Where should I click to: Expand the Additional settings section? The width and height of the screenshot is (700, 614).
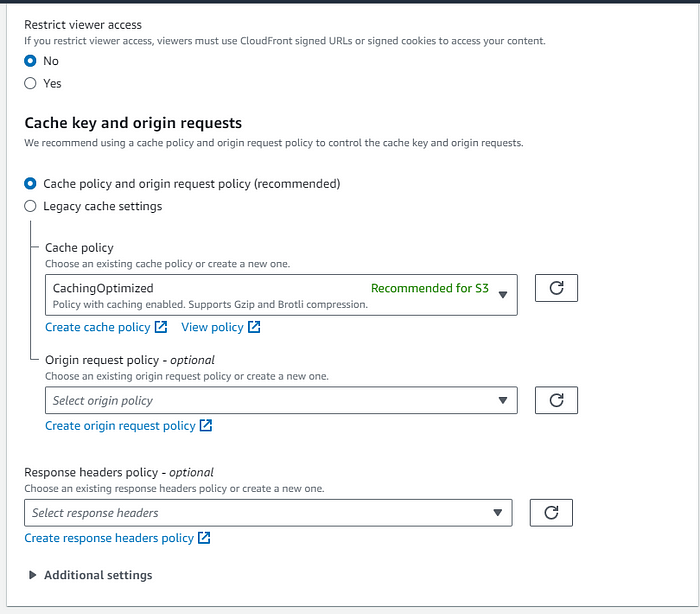pyautogui.click(x=91, y=575)
